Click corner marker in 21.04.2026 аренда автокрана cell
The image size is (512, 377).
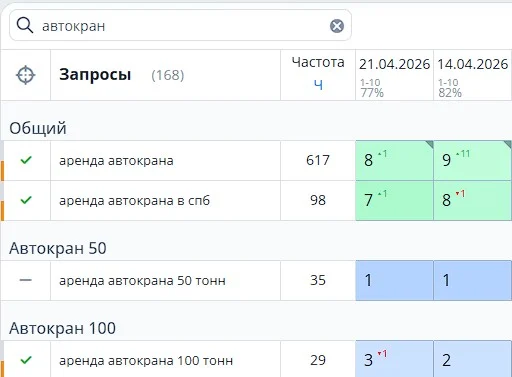click(x=430, y=144)
